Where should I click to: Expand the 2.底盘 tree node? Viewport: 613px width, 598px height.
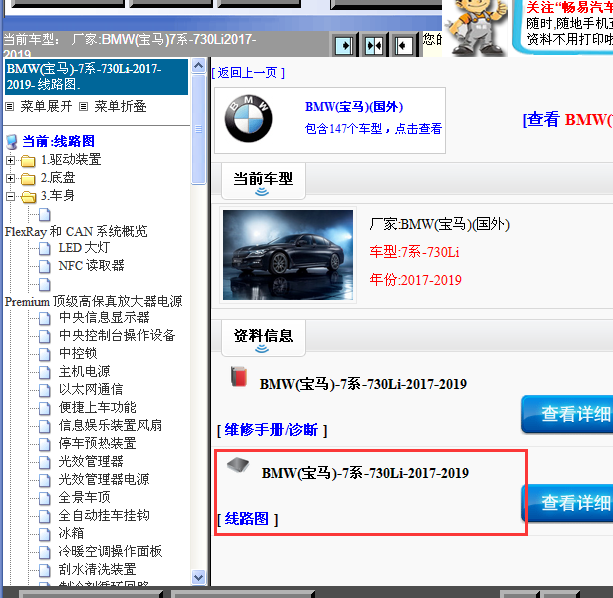[x=11, y=179]
